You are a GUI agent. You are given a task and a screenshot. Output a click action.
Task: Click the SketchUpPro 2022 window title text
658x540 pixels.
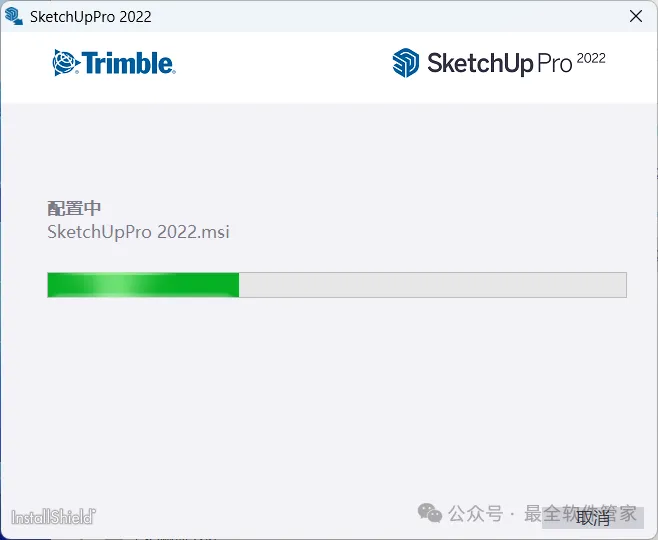tap(91, 17)
